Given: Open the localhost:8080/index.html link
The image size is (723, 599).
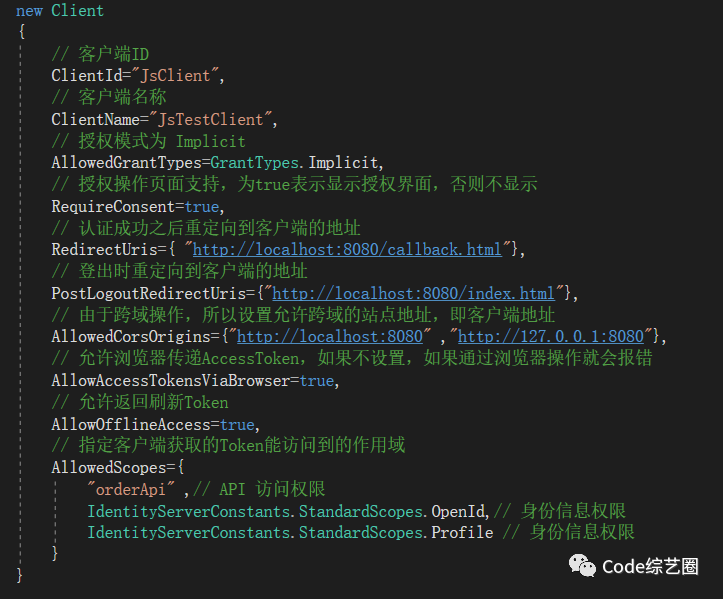Looking at the screenshot, I should [x=413, y=293].
